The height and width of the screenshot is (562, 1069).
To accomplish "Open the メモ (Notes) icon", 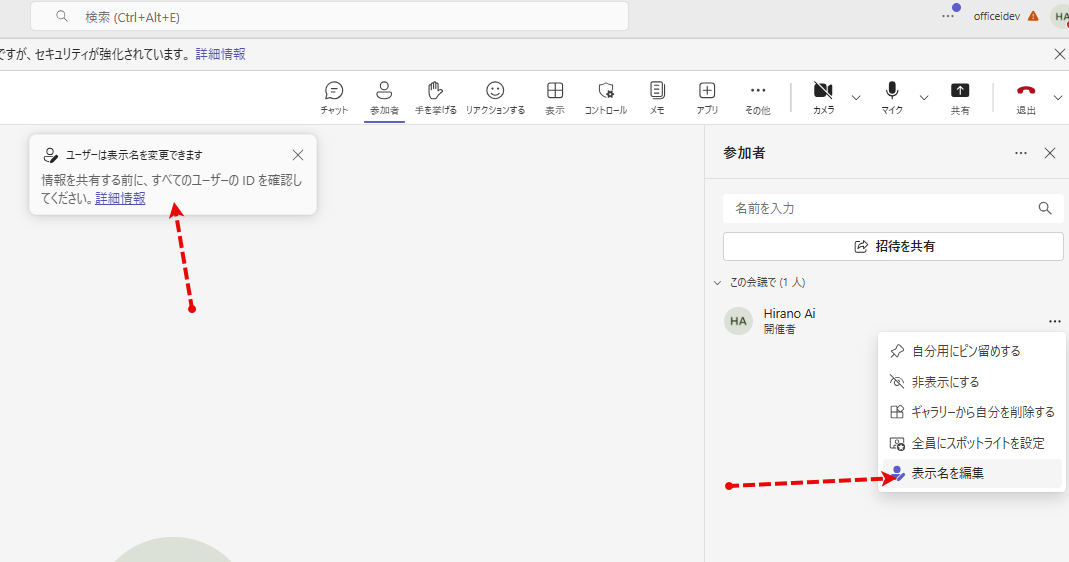I will [656, 97].
